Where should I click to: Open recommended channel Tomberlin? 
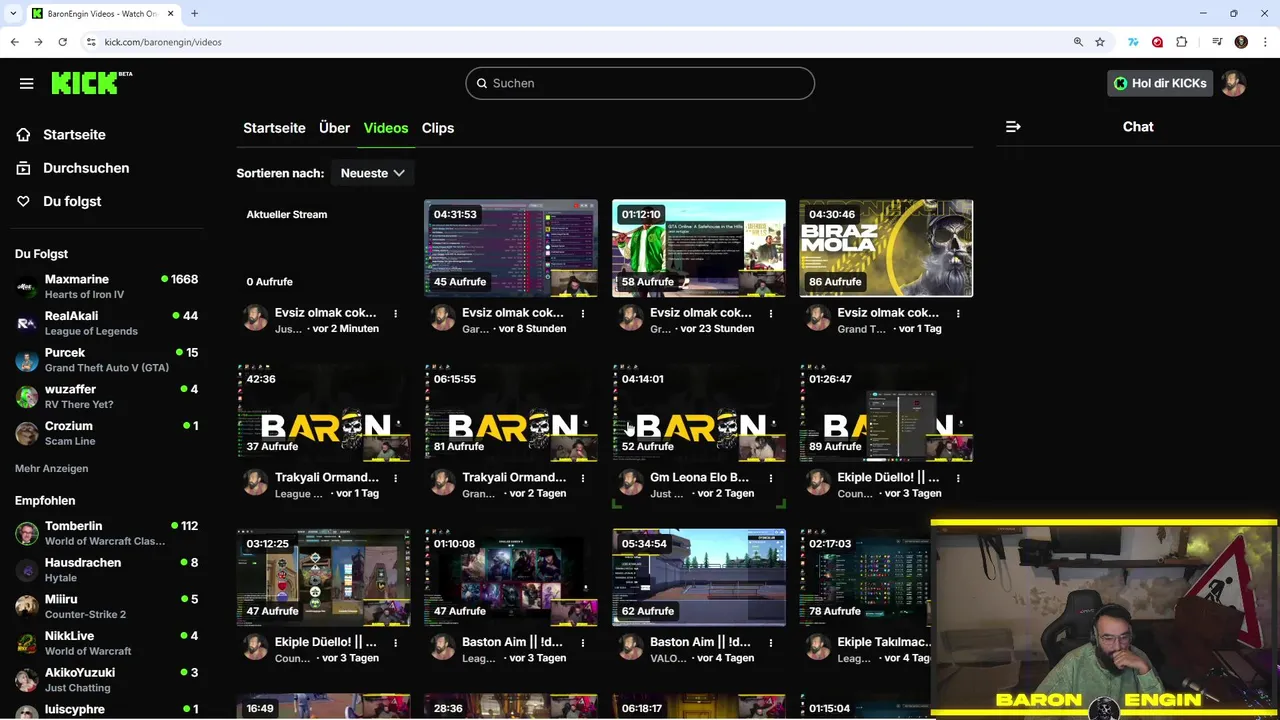click(x=105, y=533)
